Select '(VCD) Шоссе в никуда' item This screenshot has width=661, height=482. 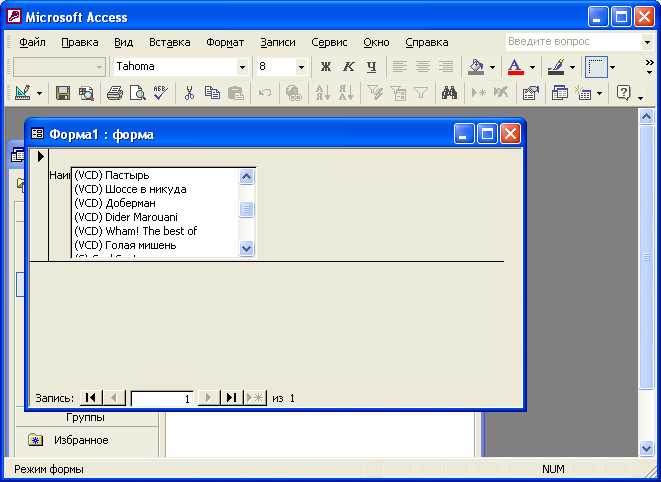[x=154, y=189]
